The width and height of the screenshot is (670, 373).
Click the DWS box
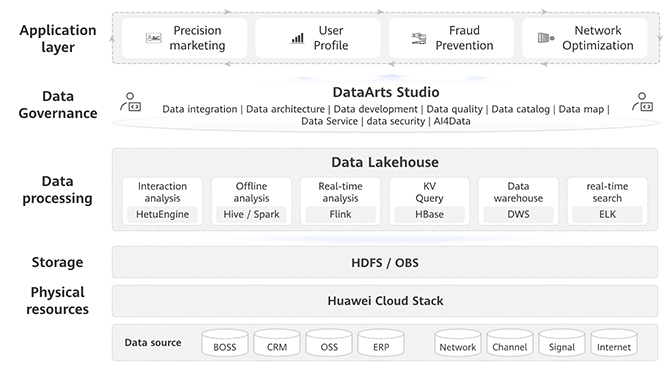tap(518, 214)
